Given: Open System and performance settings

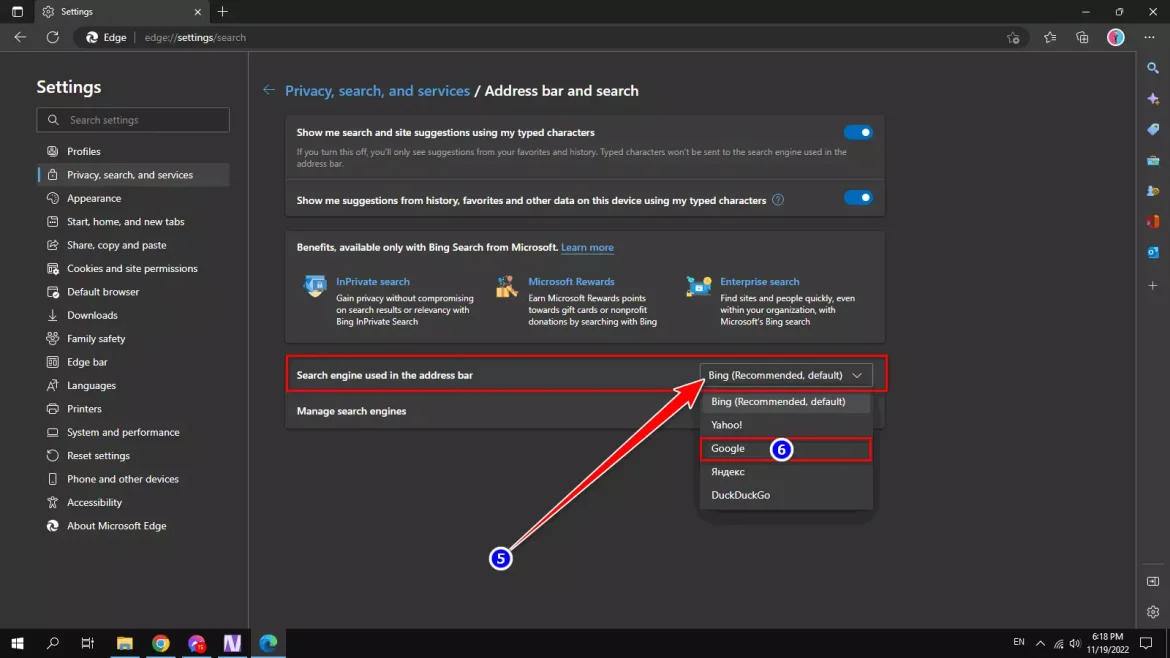Looking at the screenshot, I should (134, 433).
